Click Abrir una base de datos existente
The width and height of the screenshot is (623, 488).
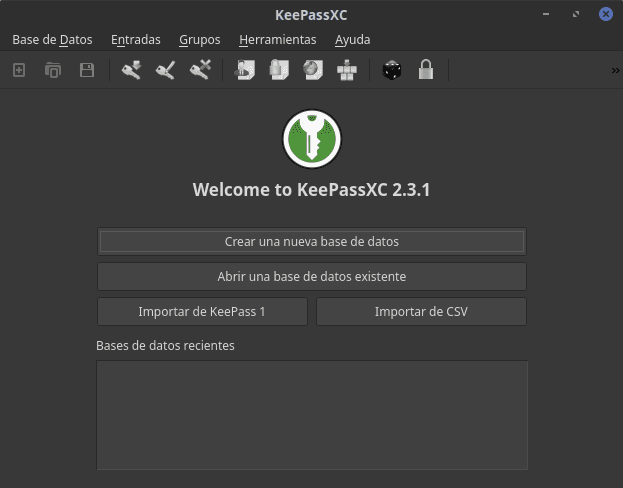click(x=312, y=277)
